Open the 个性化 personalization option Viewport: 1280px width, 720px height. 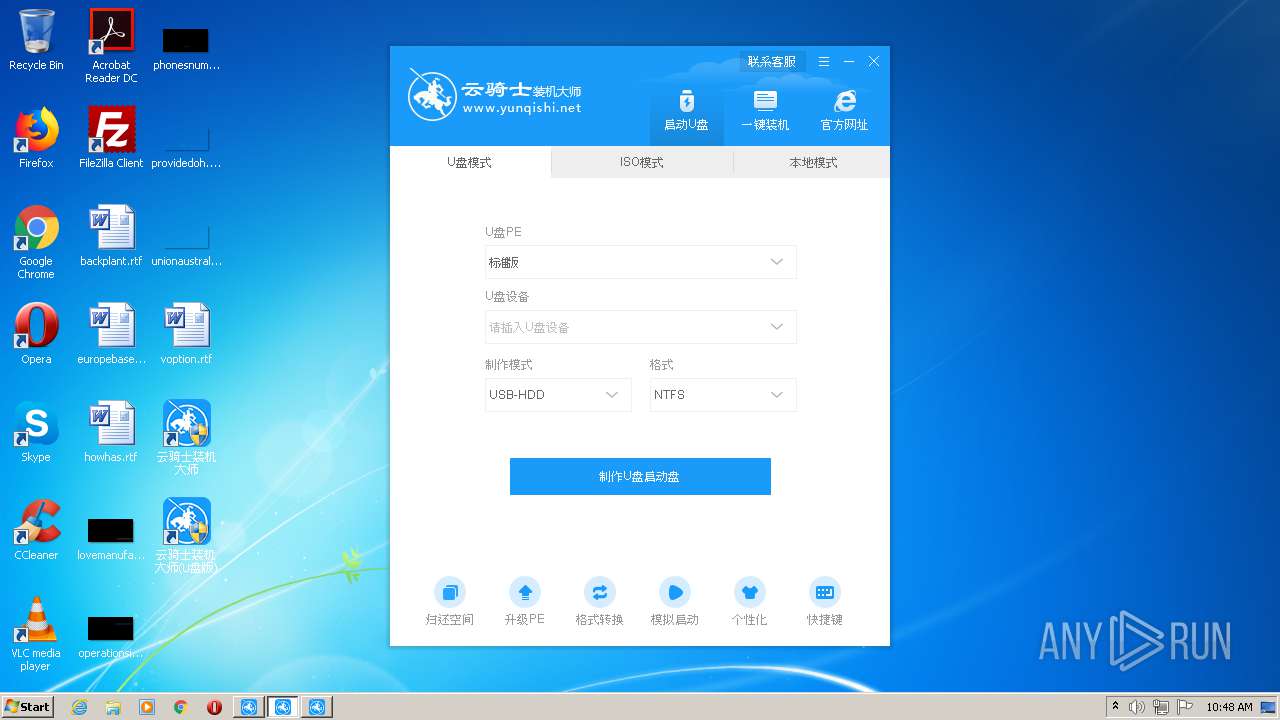pyautogui.click(x=749, y=602)
